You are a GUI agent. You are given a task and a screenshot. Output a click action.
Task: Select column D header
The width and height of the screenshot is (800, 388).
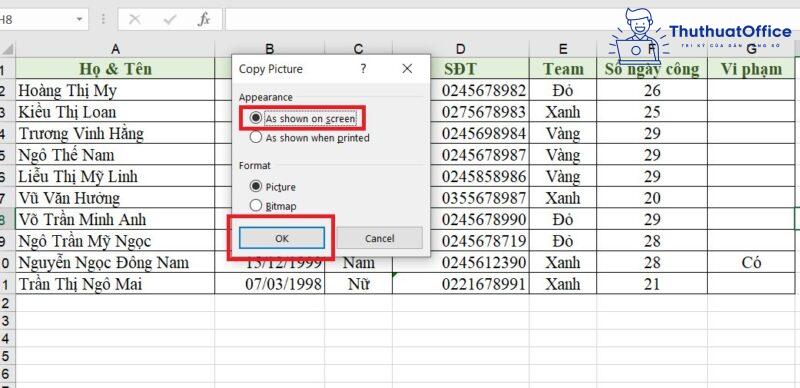coord(461,49)
